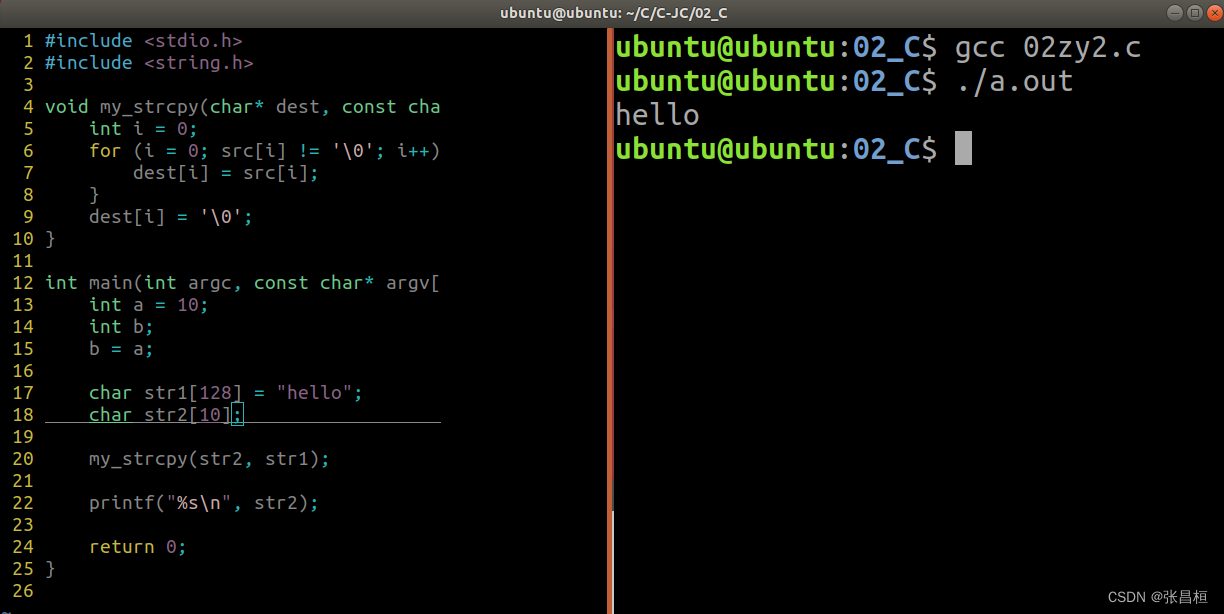
Task: Click the window title ubuntu@ubuntu: ~/C/C-JC/02_C
Action: point(612,12)
